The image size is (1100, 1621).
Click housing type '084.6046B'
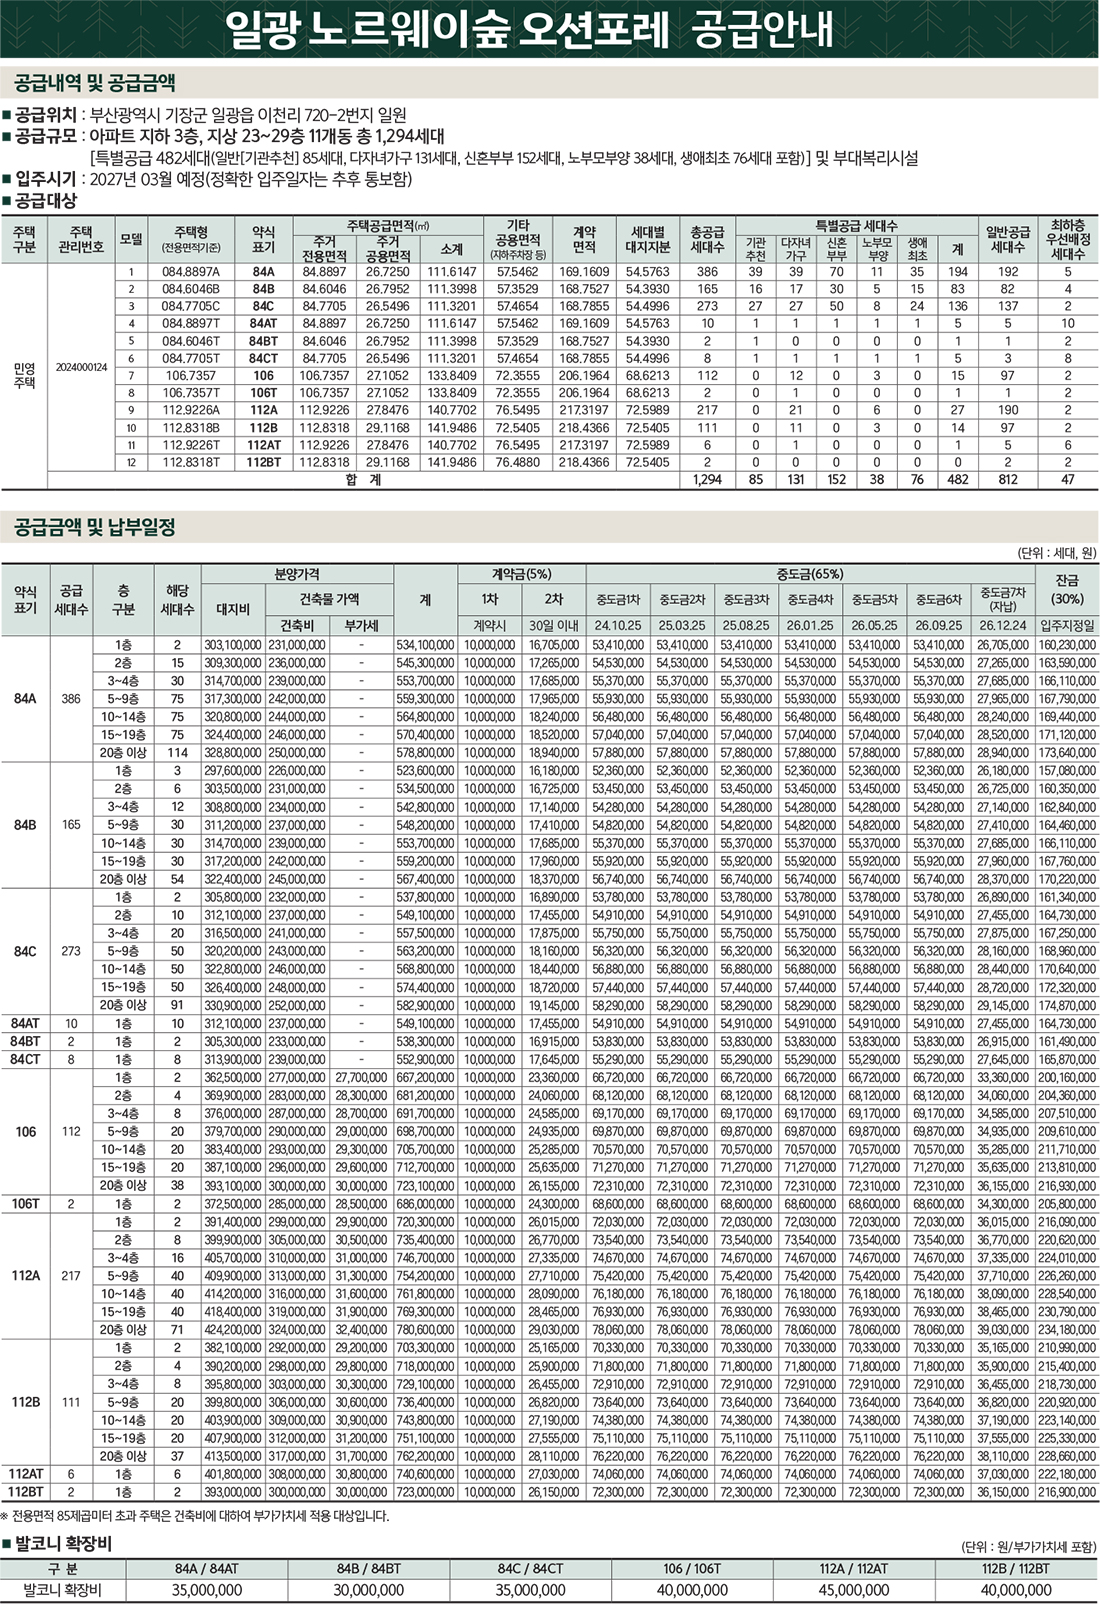pyautogui.click(x=191, y=289)
